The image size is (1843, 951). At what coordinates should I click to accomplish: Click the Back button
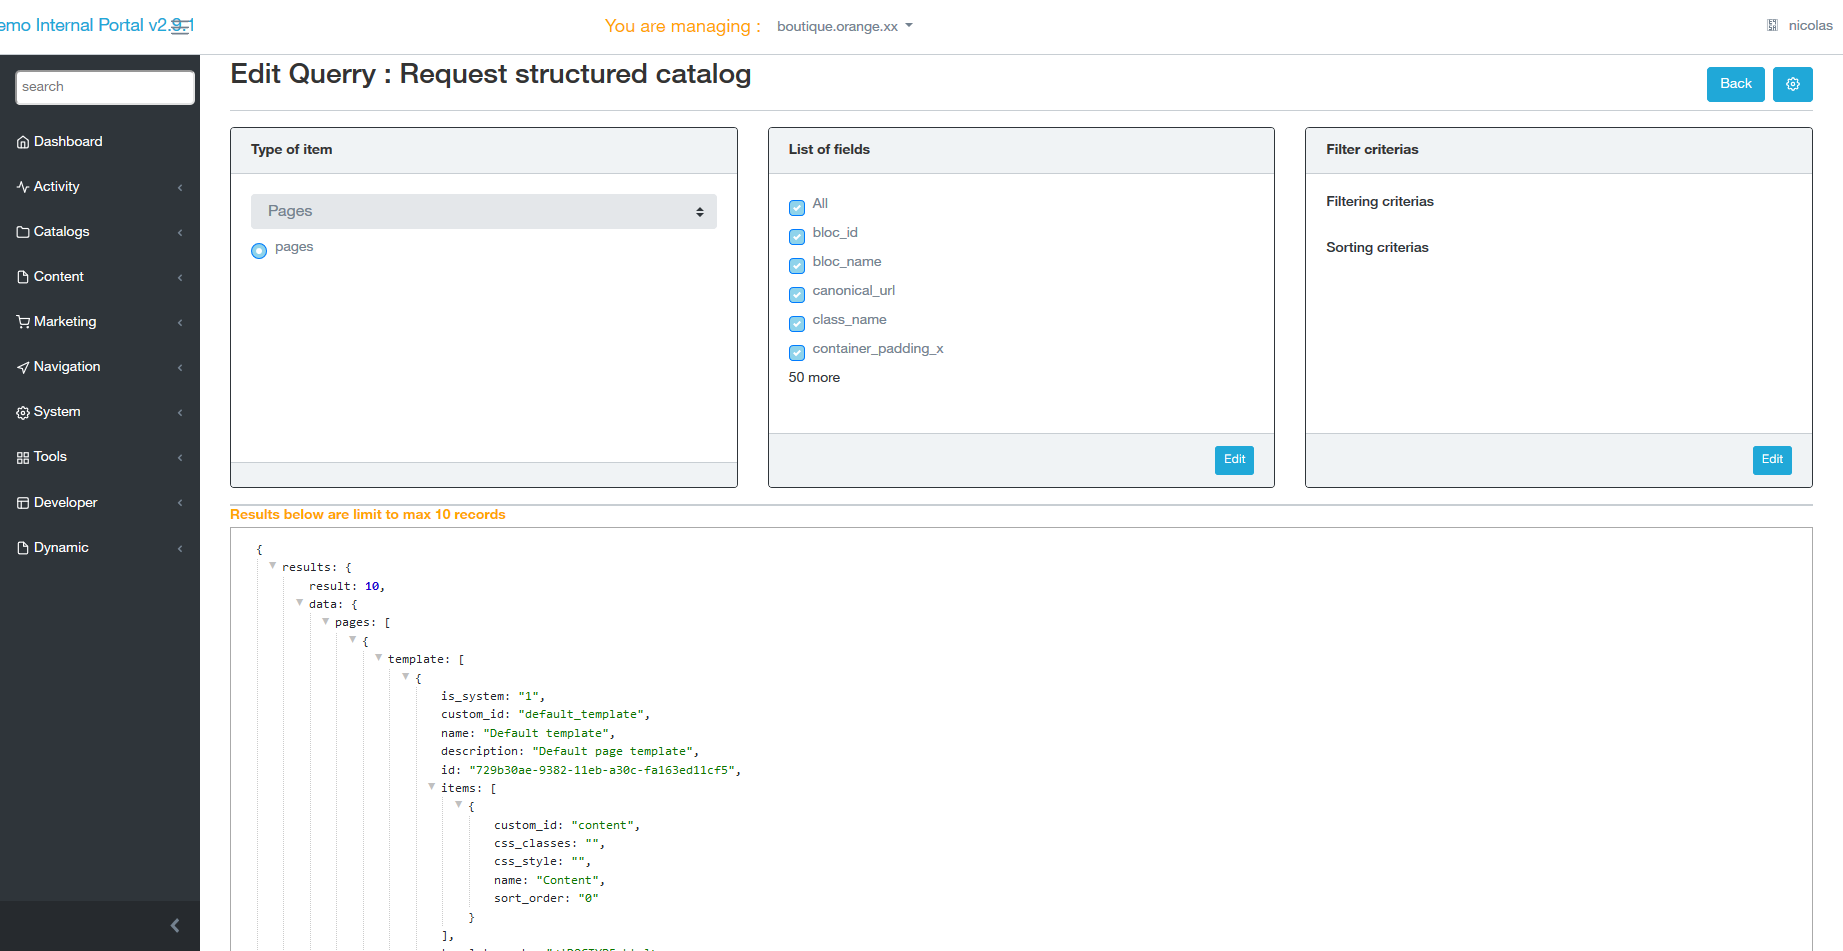(x=1735, y=84)
